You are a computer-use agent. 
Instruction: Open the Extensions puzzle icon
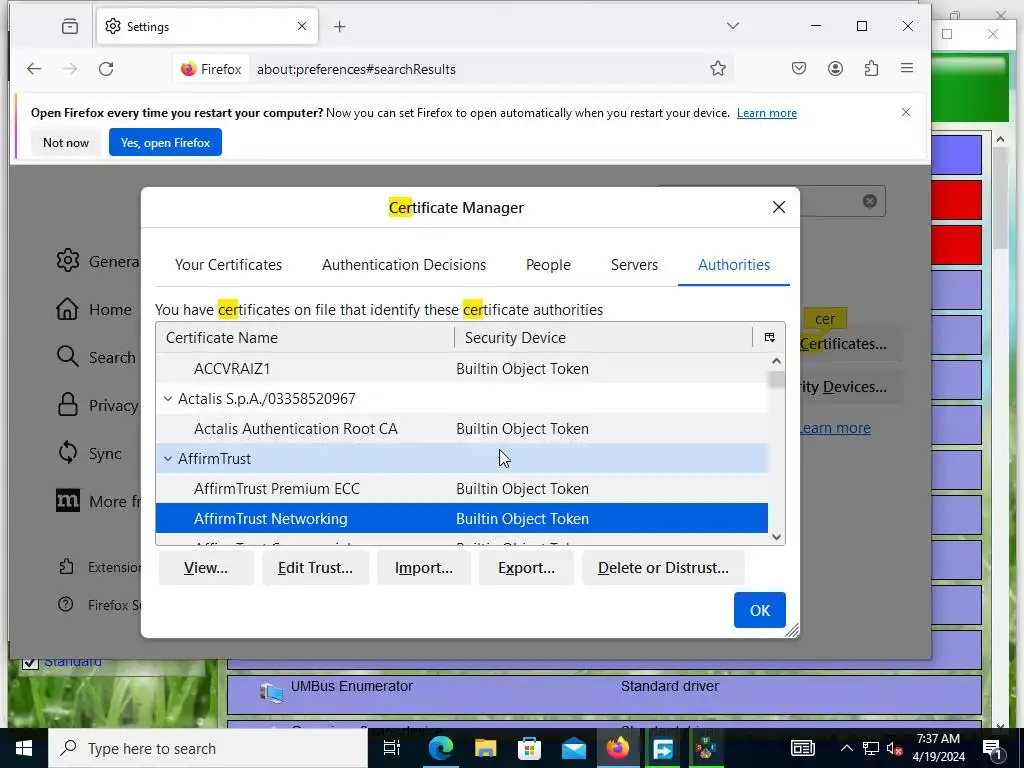[x=871, y=69]
